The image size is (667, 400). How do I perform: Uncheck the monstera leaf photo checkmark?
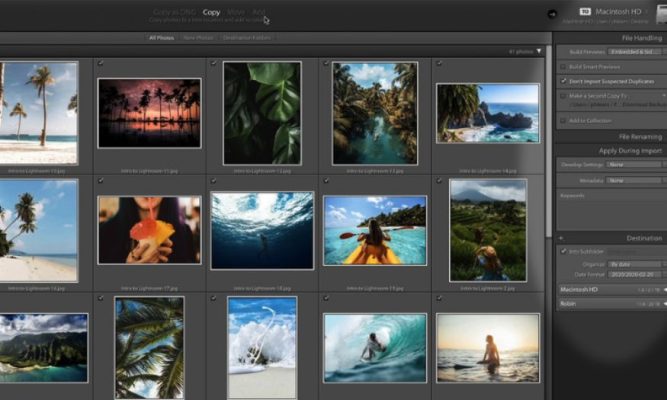pyautogui.click(x=214, y=63)
